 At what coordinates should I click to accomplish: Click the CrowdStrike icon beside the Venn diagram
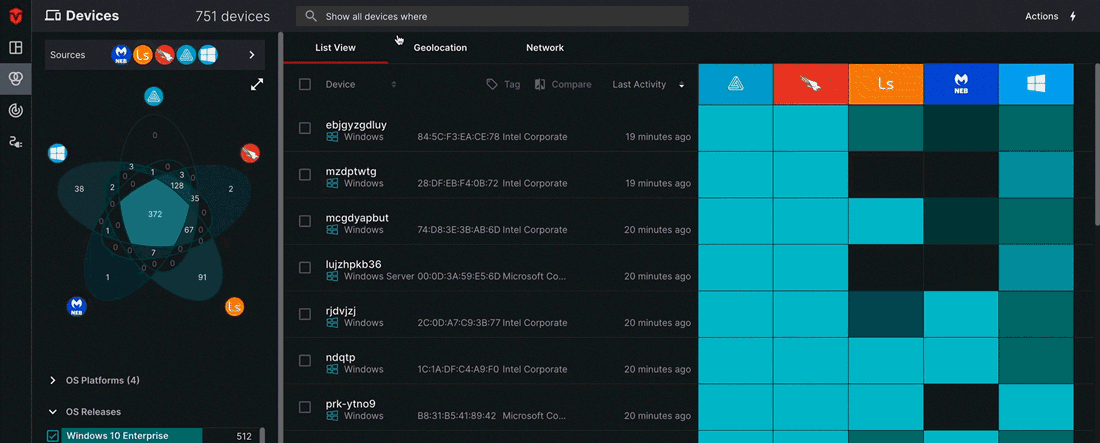click(250, 153)
